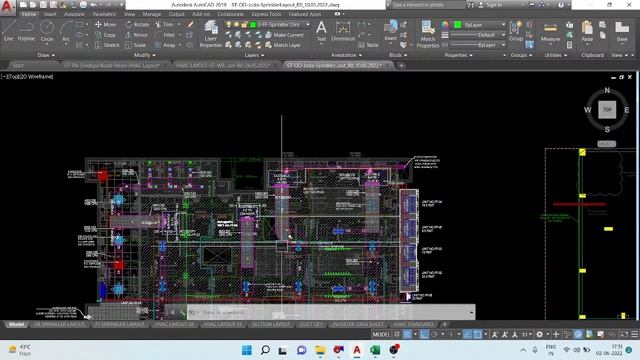The width and height of the screenshot is (640, 360).
Task: Click Make Current layer button
Action: pos(284,35)
